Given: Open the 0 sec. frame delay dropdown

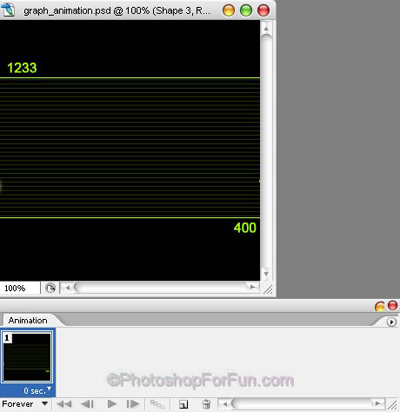Looking at the screenshot, I should [37, 390].
